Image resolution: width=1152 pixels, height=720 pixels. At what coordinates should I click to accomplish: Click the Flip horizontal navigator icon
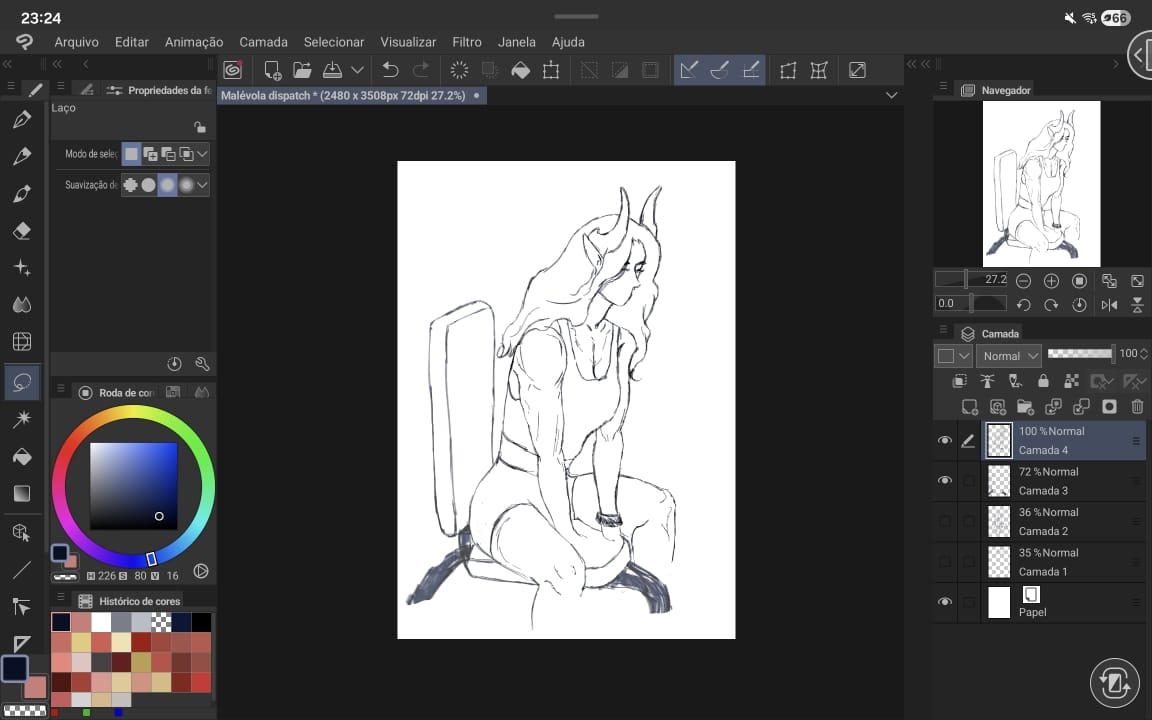[1109, 305]
